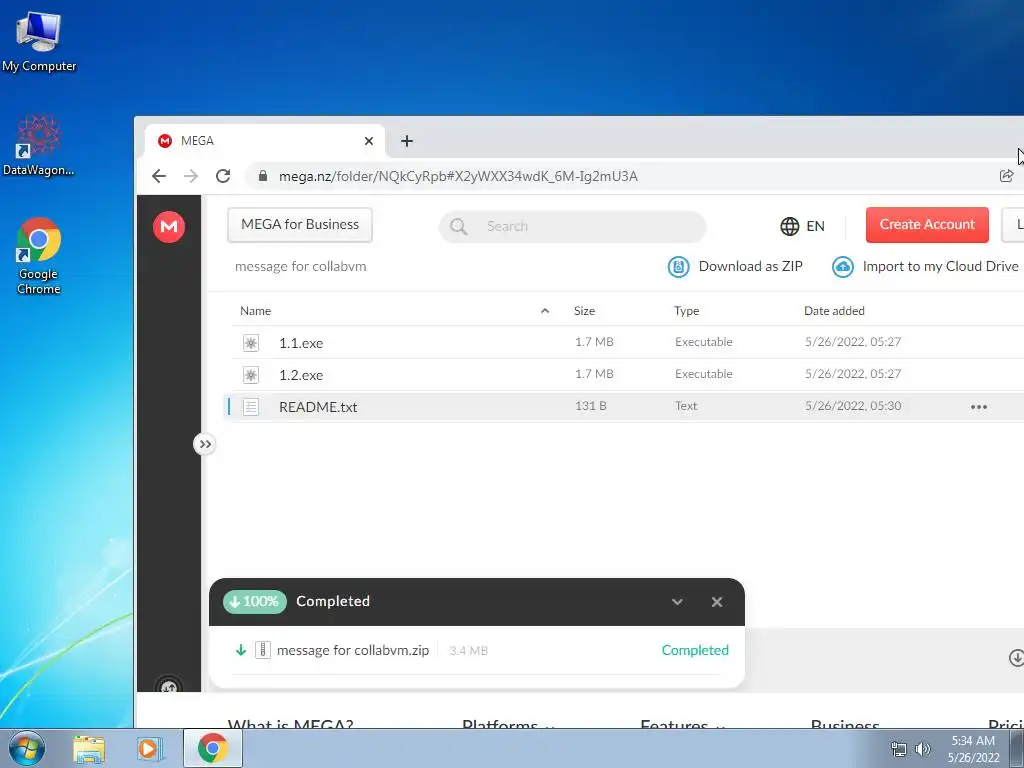Reload the MEGA page
The image size is (1024, 768).
tap(223, 176)
